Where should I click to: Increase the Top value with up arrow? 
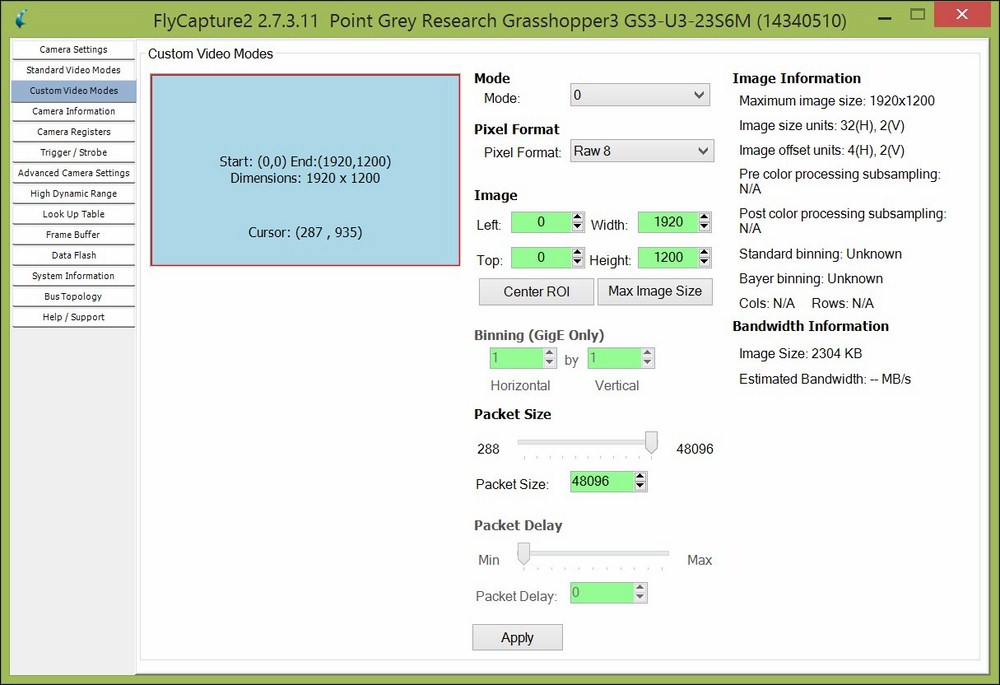coord(578,253)
